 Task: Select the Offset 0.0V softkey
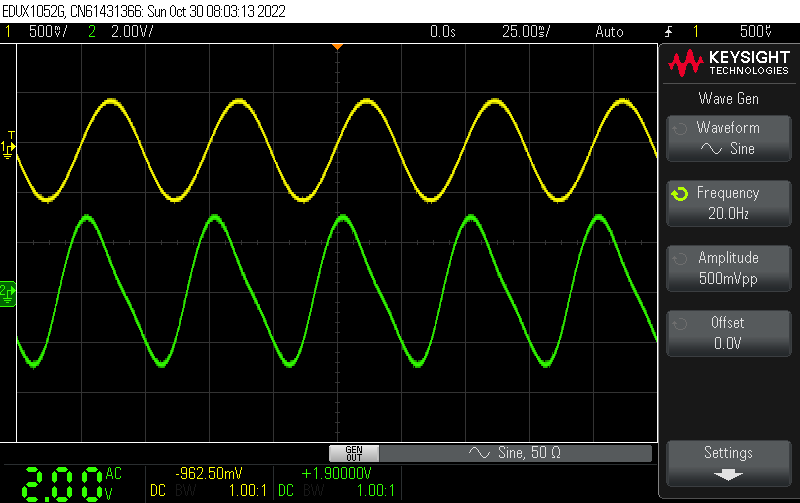pos(728,333)
